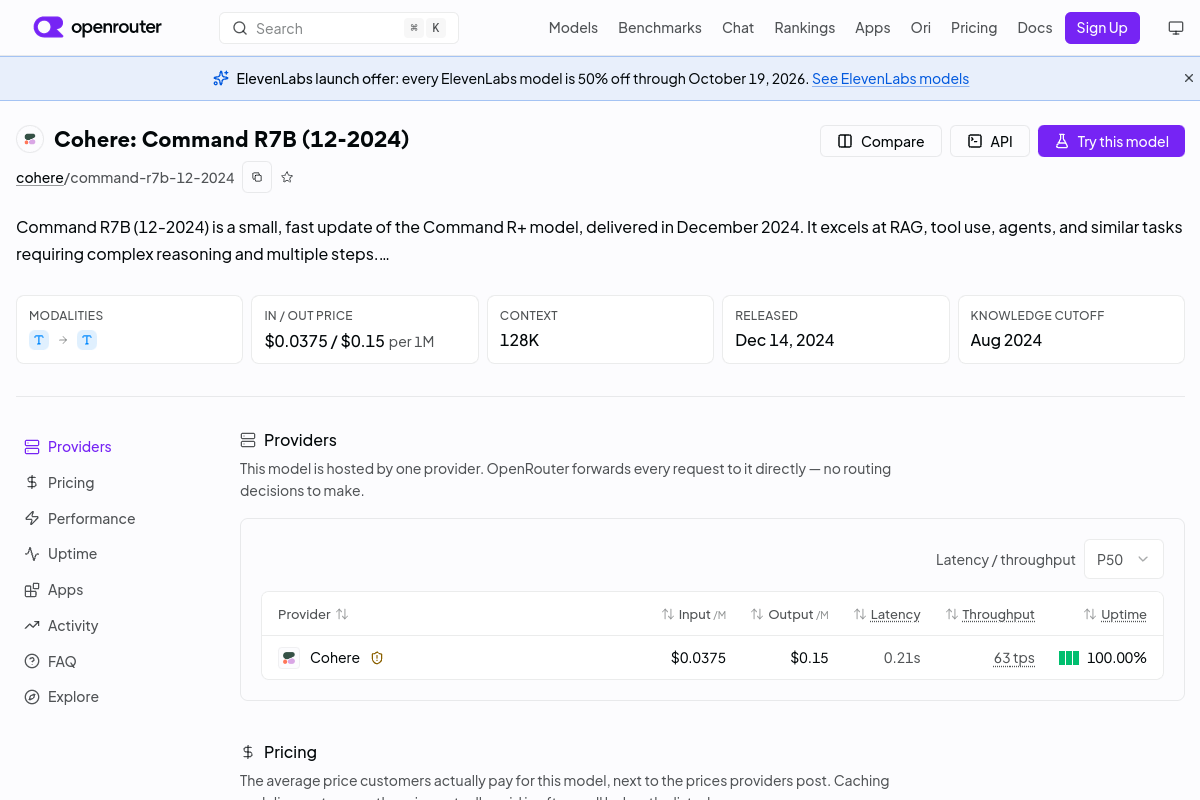Screen dimensions: 1200x800
Task: Open the Ori nav item
Action: tap(921, 28)
